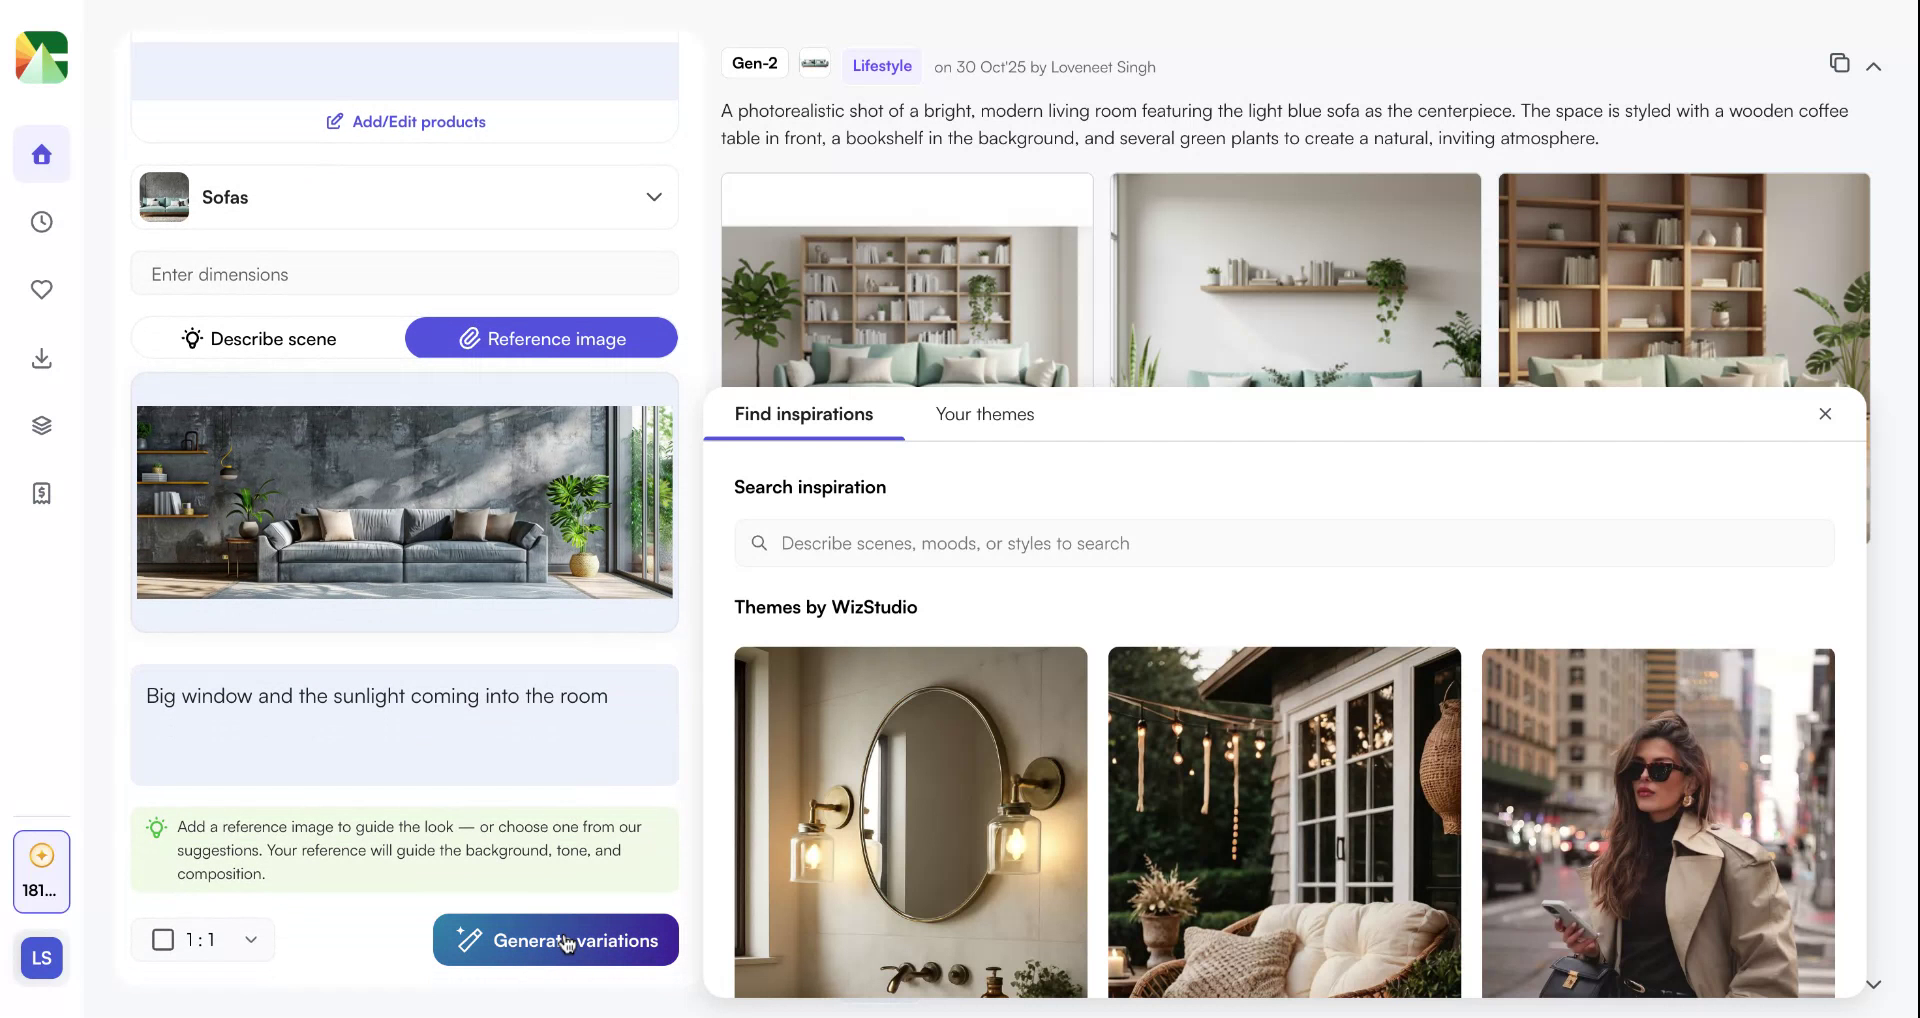Image resolution: width=1920 pixels, height=1018 pixels.
Task: Open the history clock icon
Action: point(41,222)
